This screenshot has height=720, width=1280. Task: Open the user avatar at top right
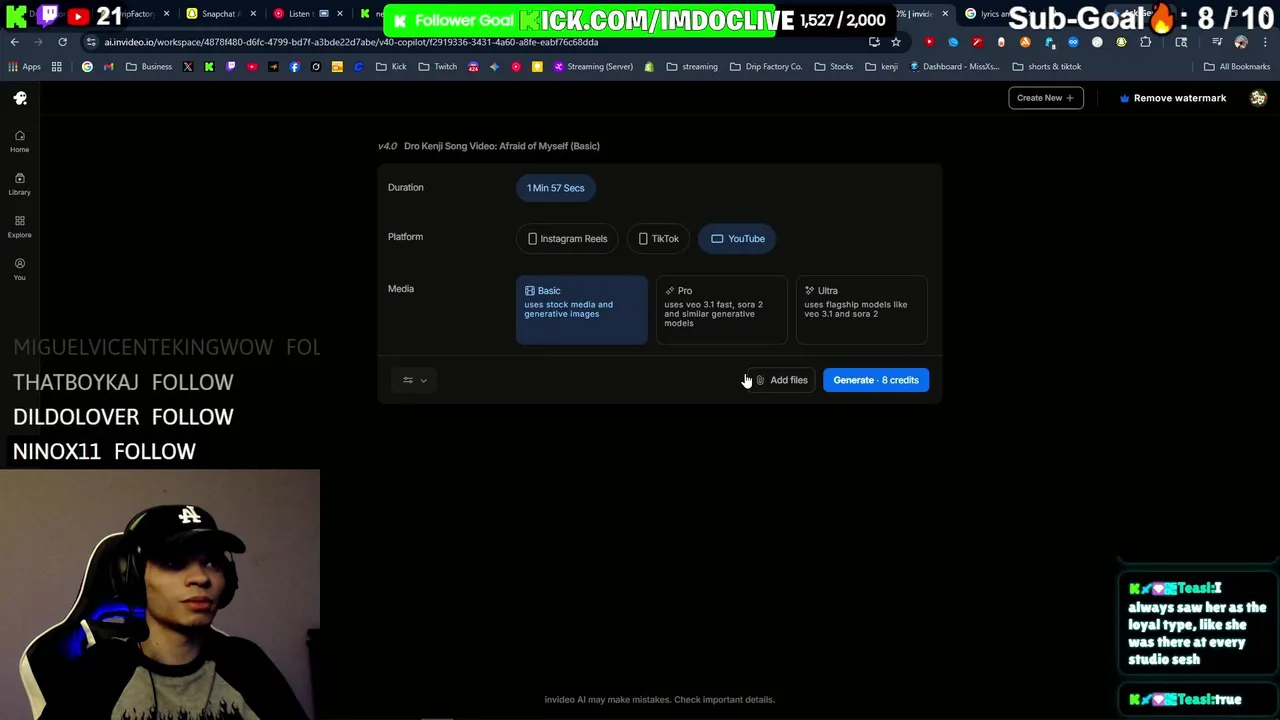pyautogui.click(x=1258, y=98)
